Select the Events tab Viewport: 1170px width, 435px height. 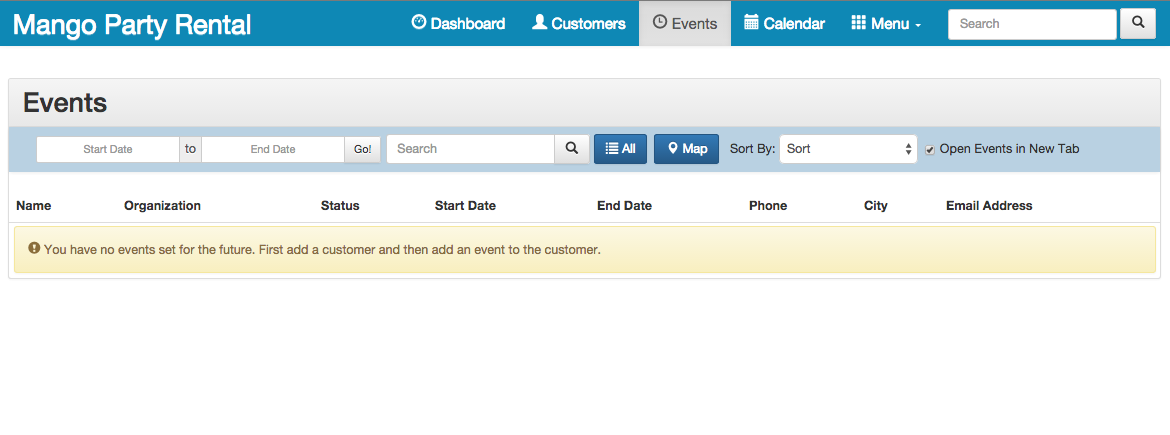click(x=685, y=23)
